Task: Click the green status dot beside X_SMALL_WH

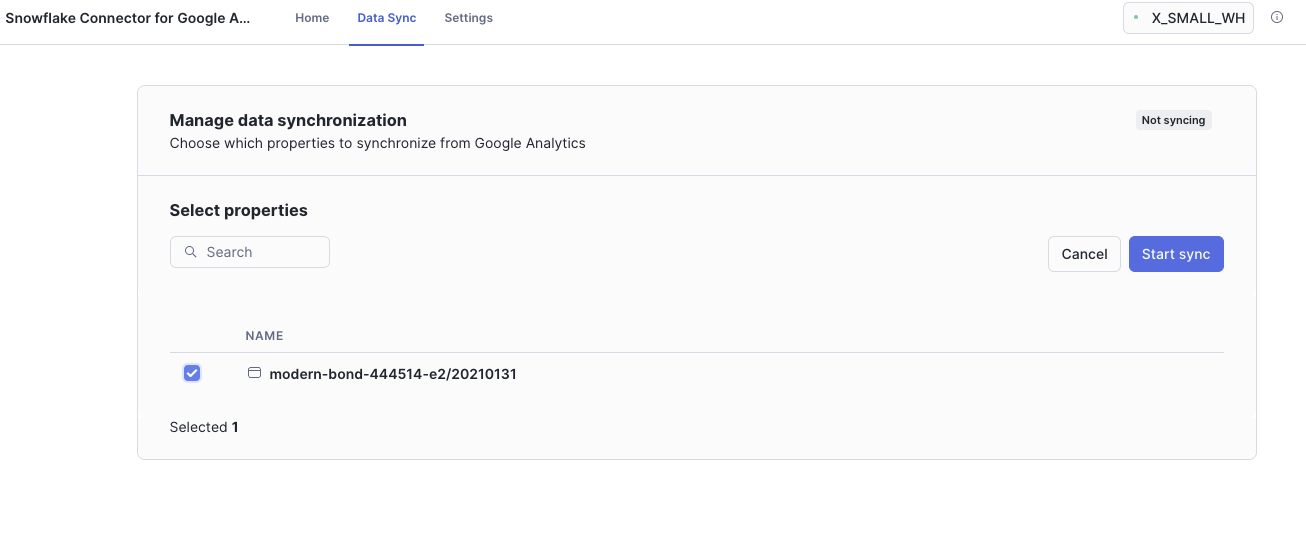Action: pos(1136,18)
